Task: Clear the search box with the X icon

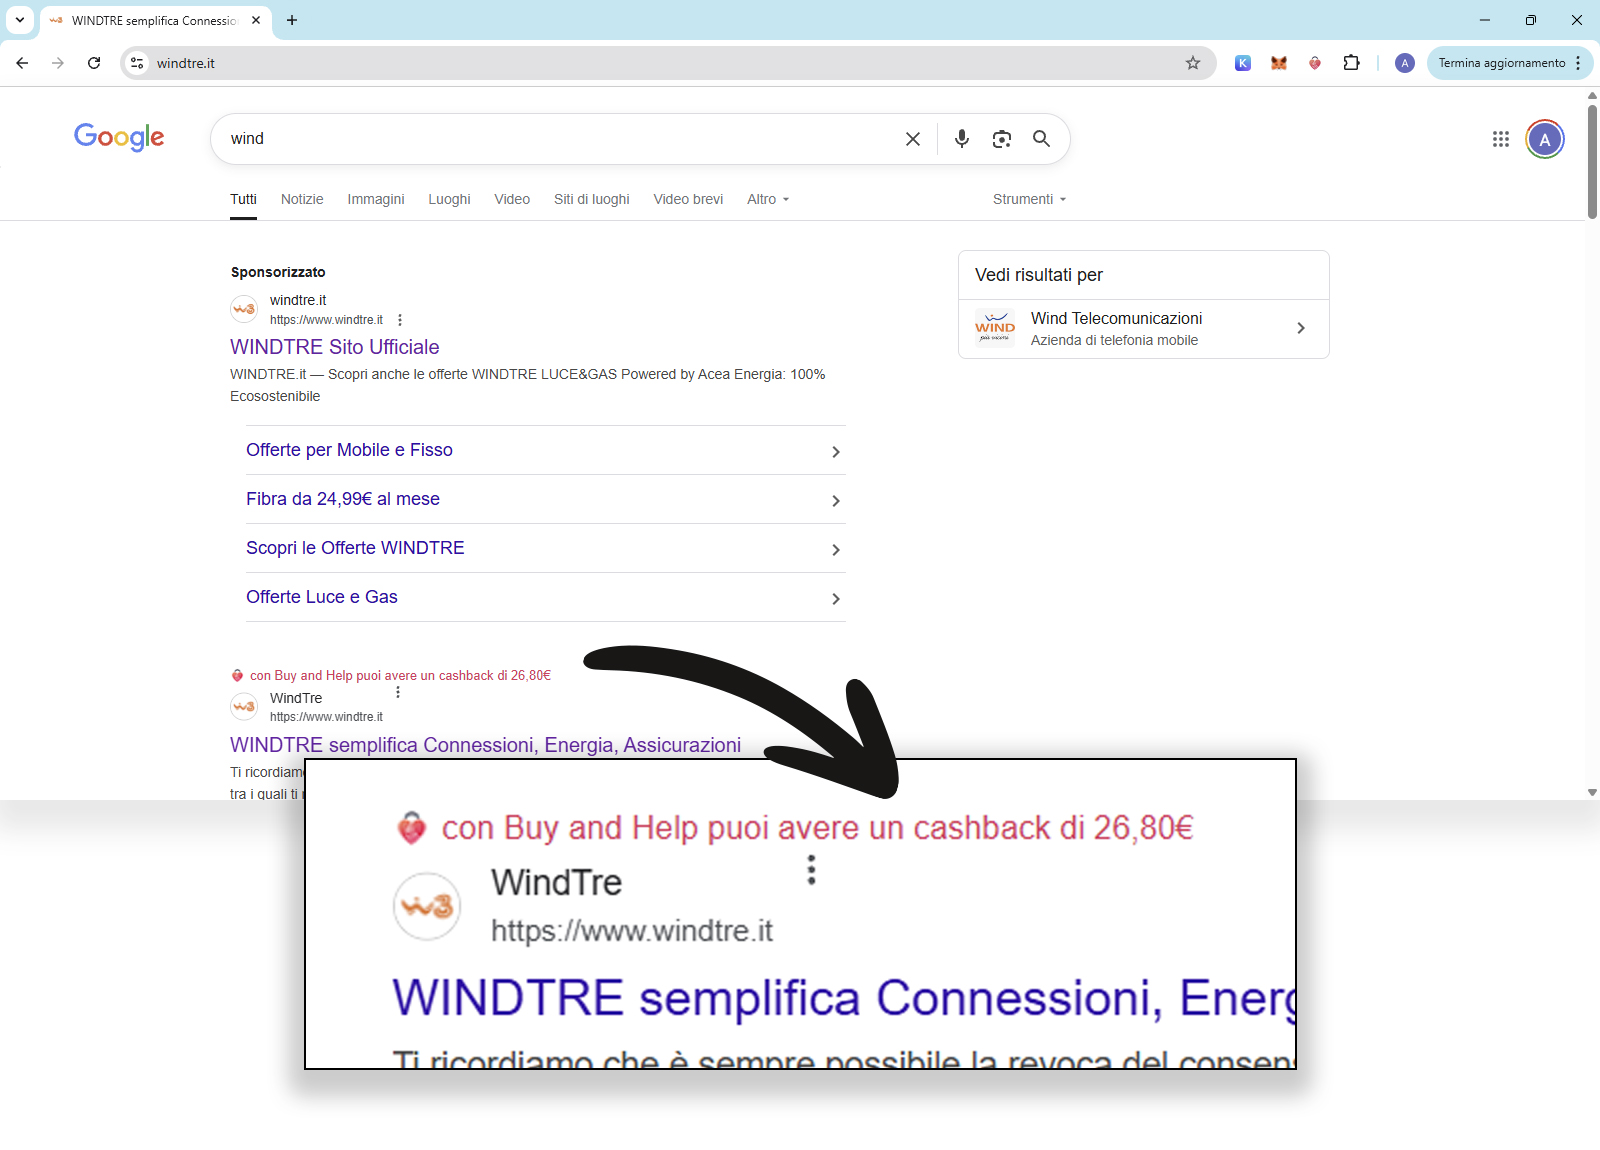Action: 913,139
